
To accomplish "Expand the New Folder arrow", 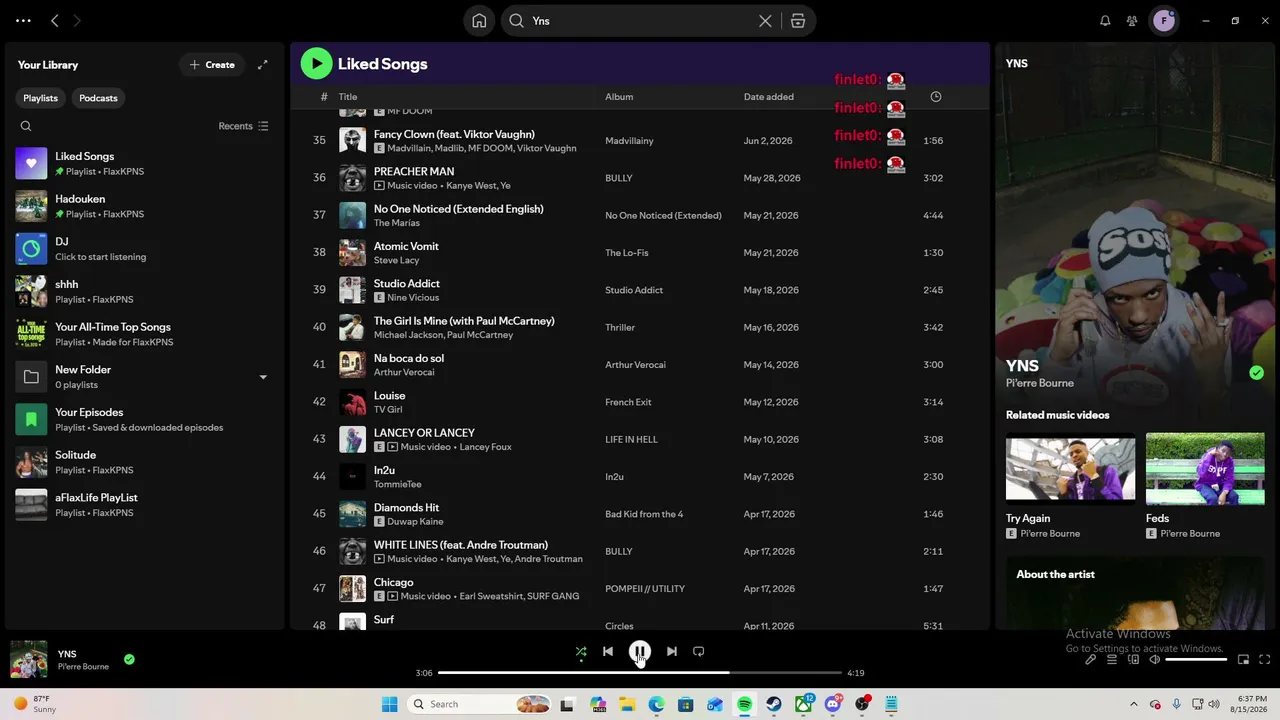I will pos(263,377).
